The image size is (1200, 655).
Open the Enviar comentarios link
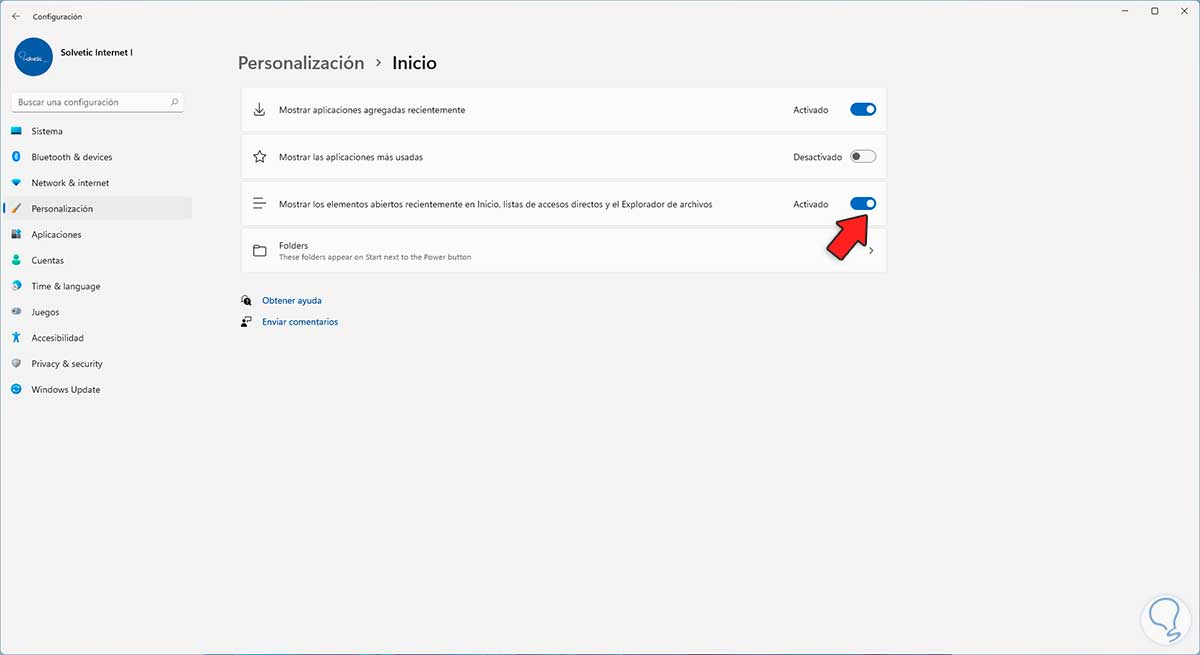pyautogui.click(x=300, y=322)
